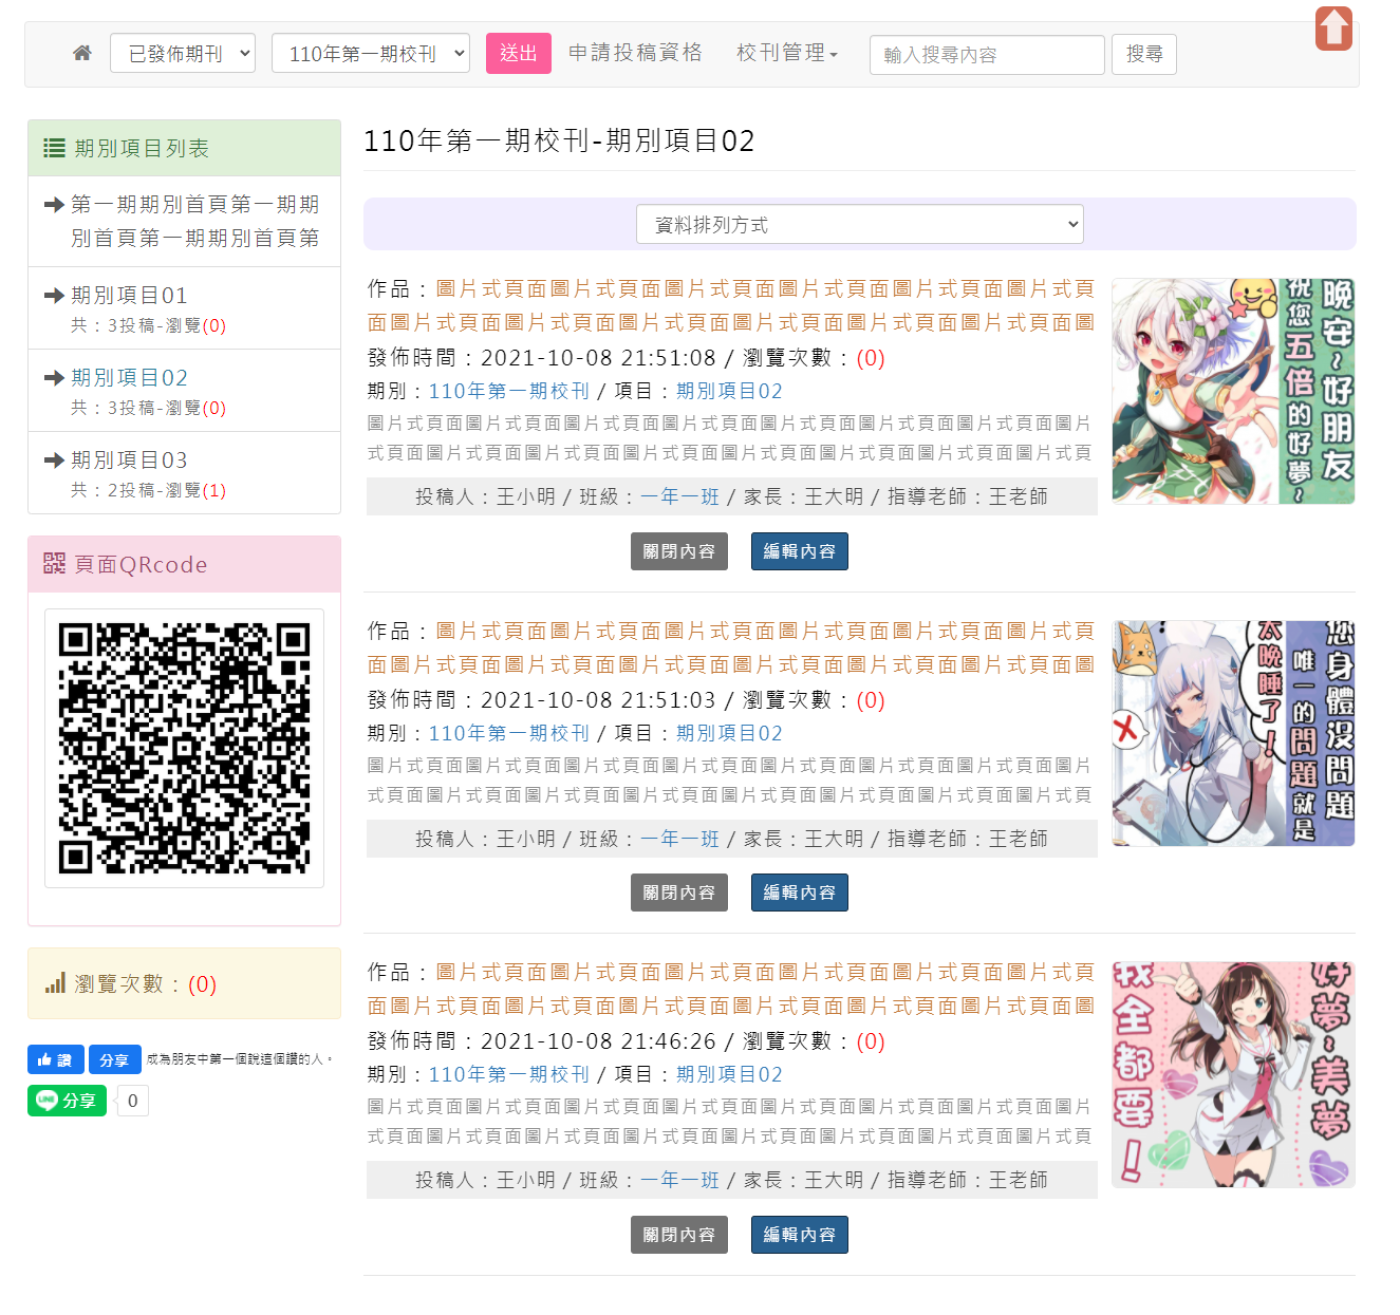Click the 一年一班 class link in third entry

pos(679,1180)
